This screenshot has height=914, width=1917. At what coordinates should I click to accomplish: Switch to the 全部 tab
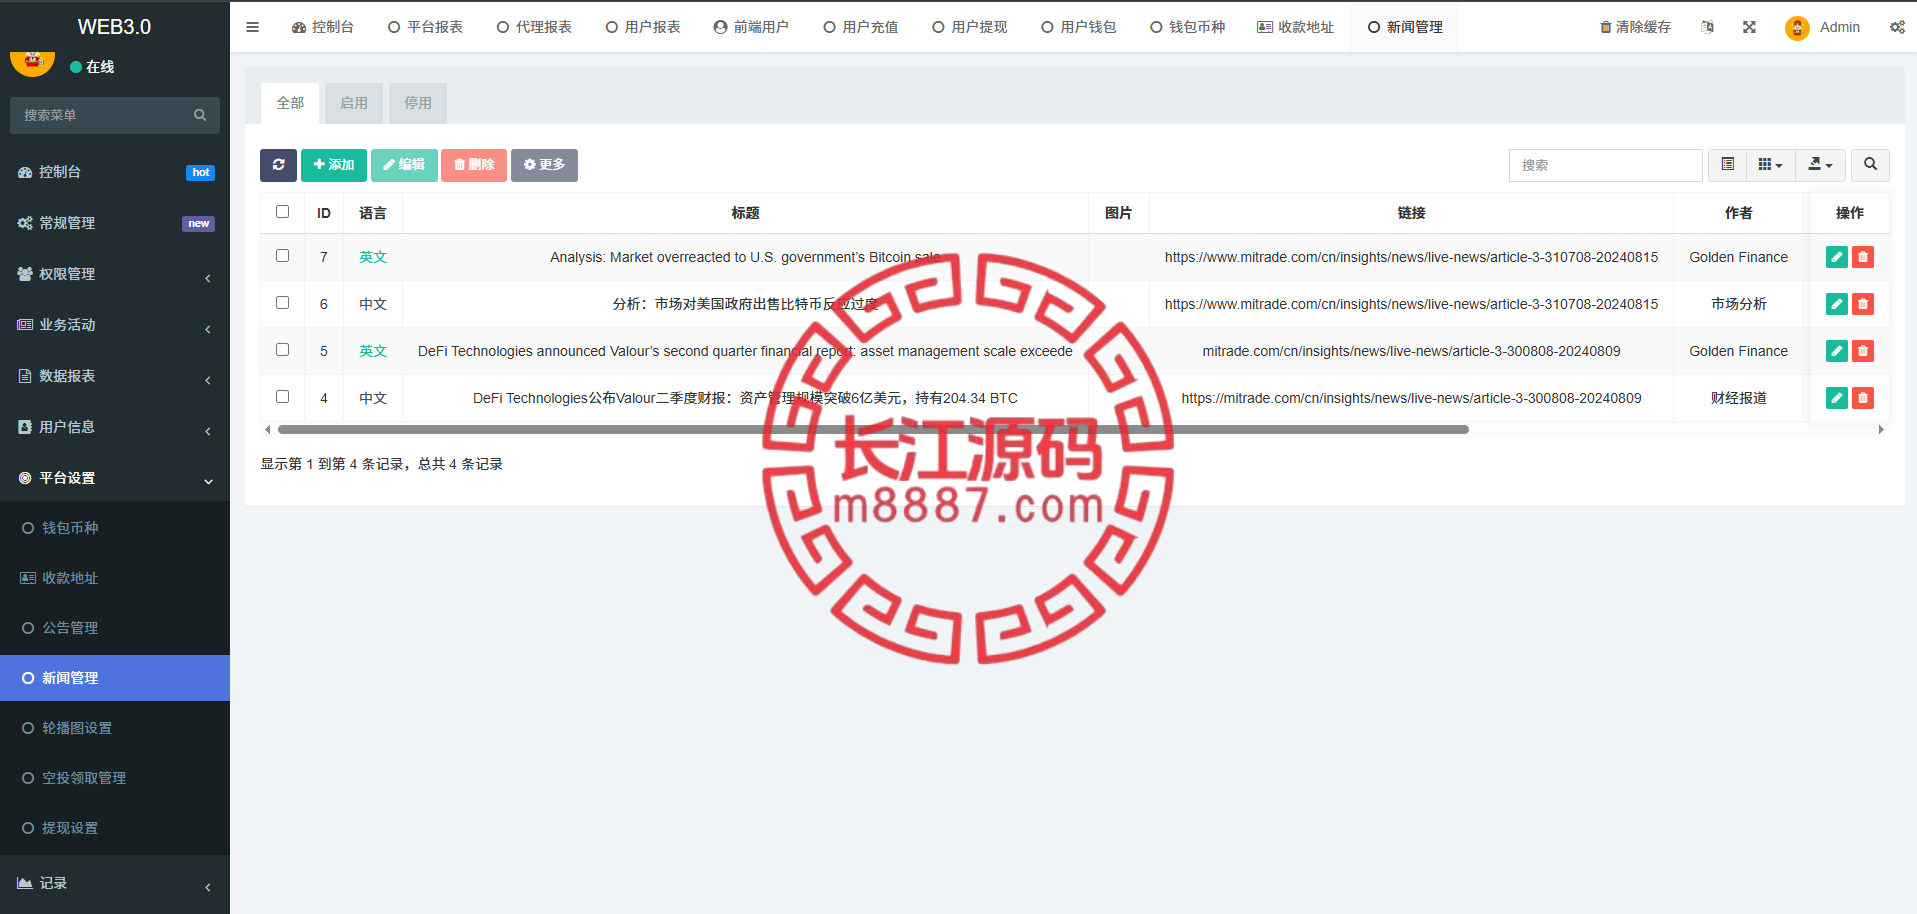pyautogui.click(x=290, y=103)
